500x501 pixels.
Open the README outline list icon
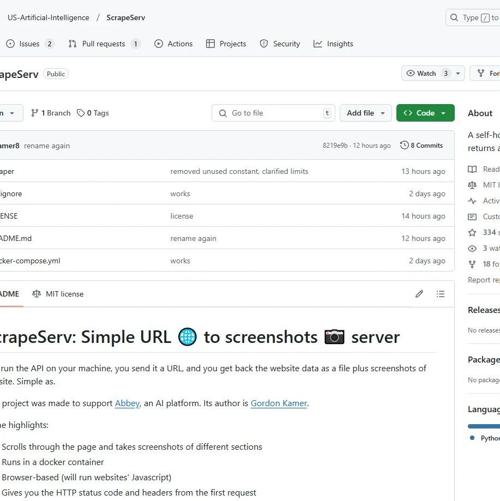click(440, 294)
